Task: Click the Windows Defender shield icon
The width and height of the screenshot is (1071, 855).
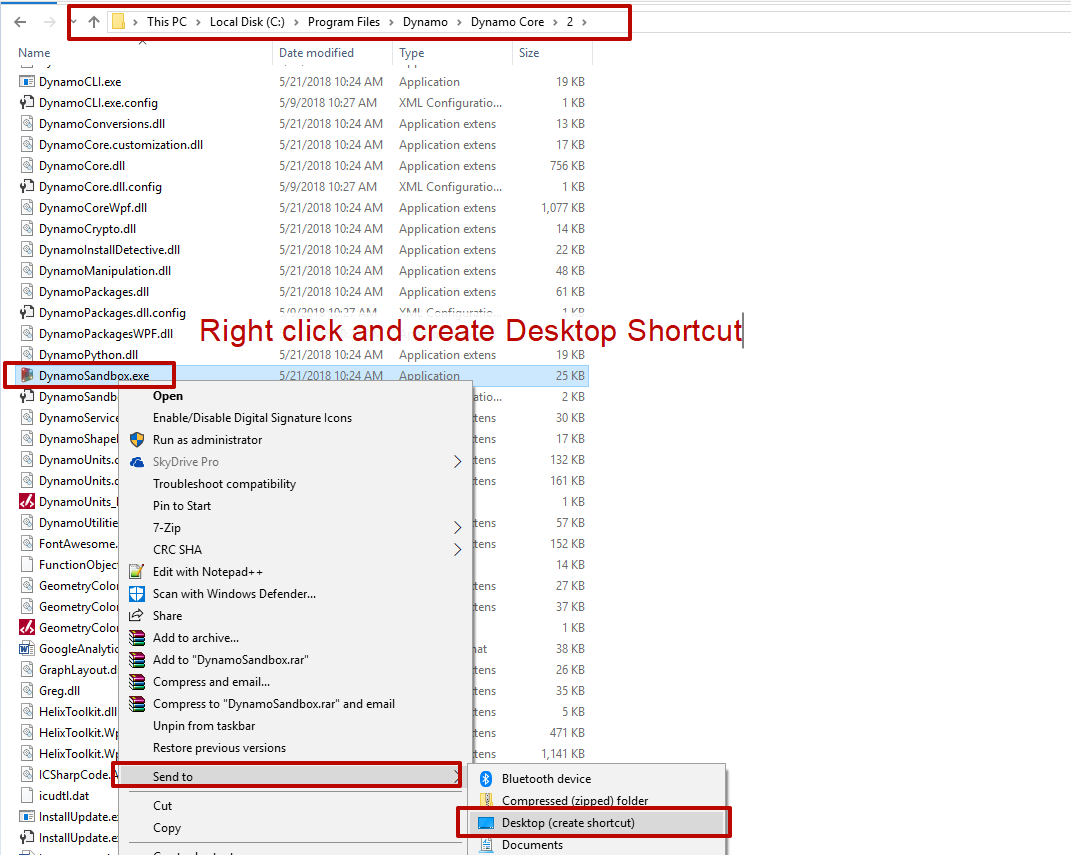Action: click(137, 593)
